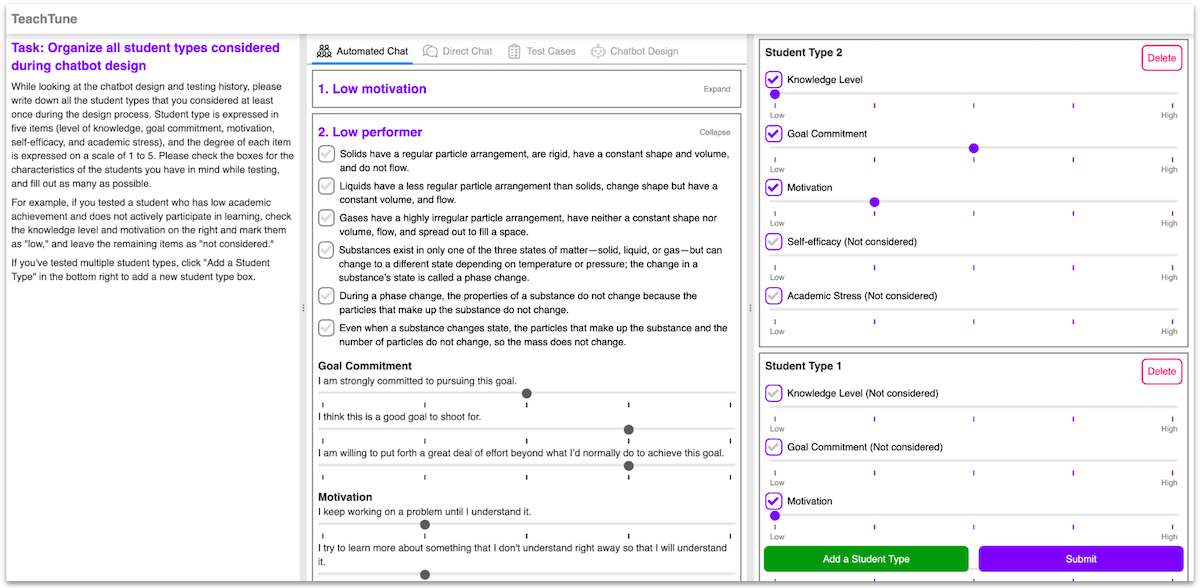Click the TeachTune app title
Viewport: 1200px width, 588px height.
pyautogui.click(x=44, y=19)
